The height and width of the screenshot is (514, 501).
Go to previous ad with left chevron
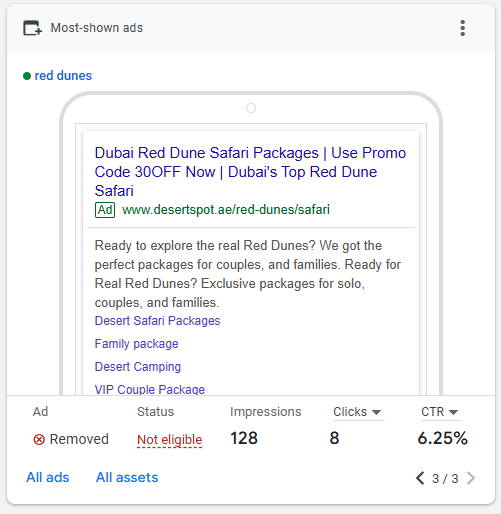tap(420, 478)
